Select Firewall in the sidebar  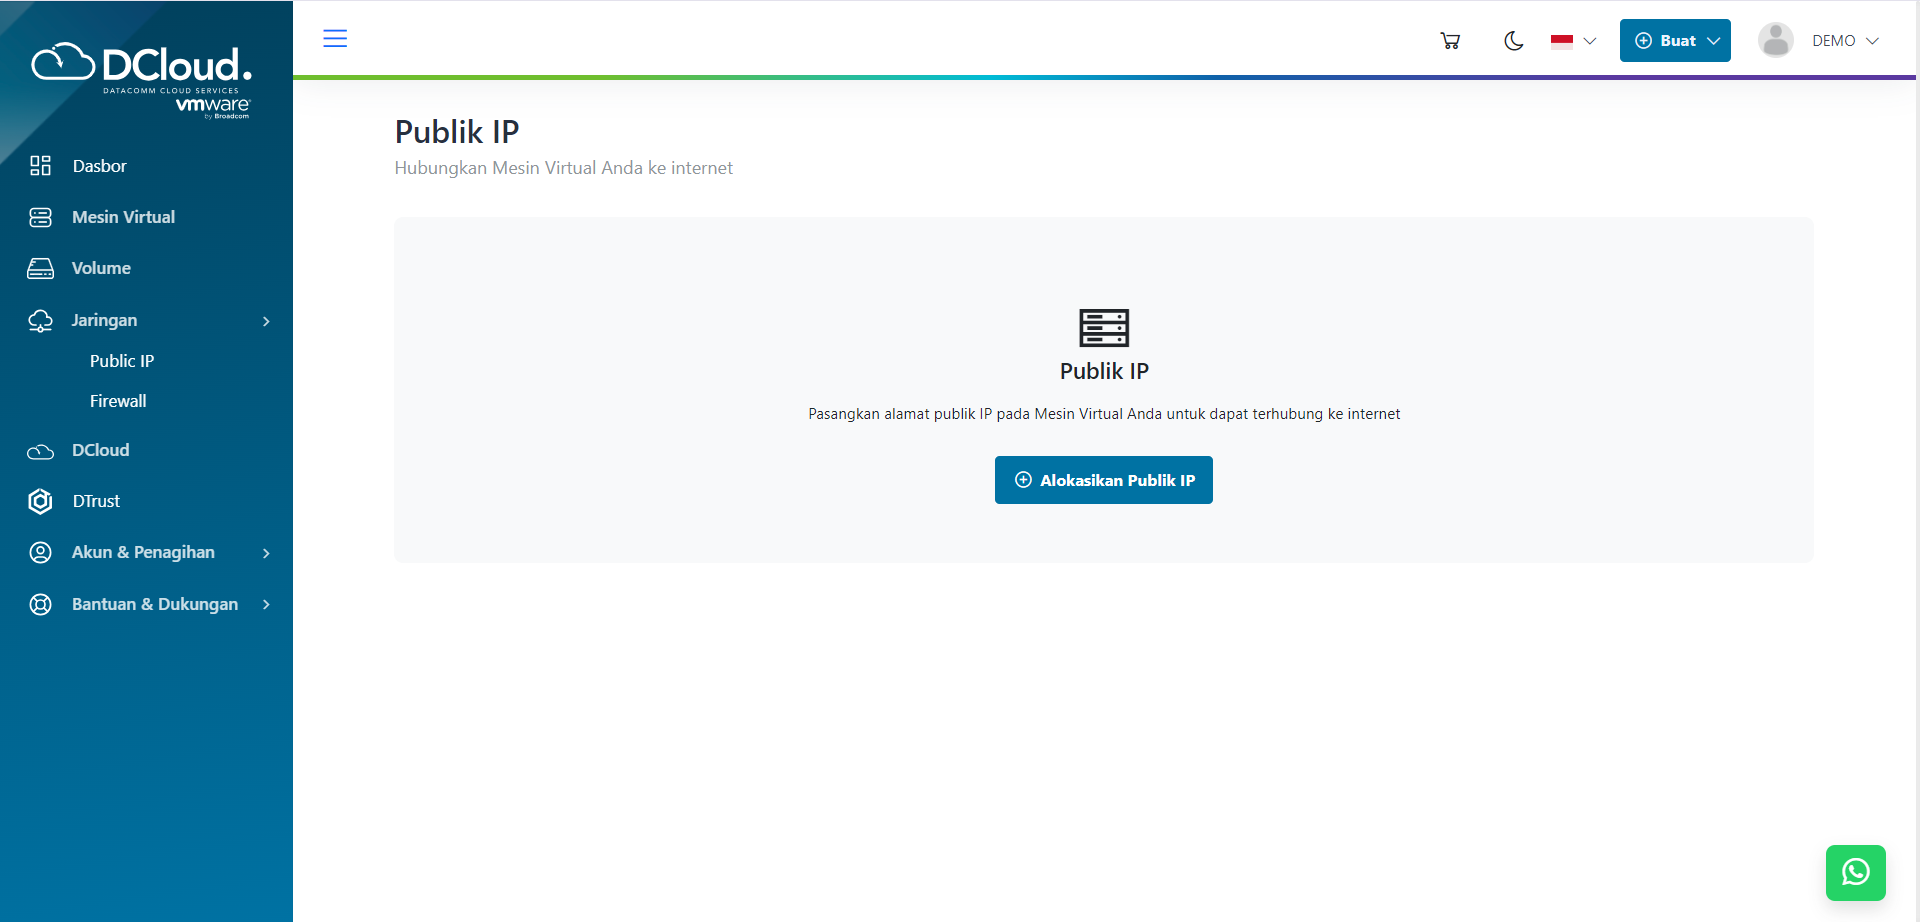(x=118, y=401)
